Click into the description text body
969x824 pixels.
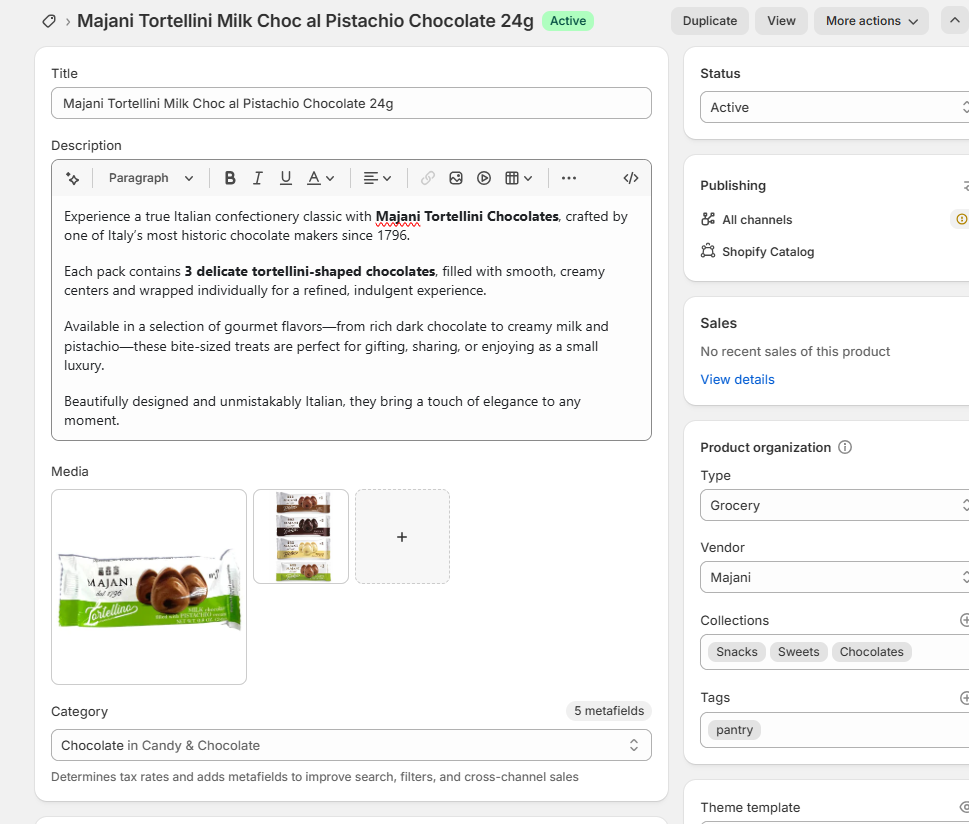[351, 318]
